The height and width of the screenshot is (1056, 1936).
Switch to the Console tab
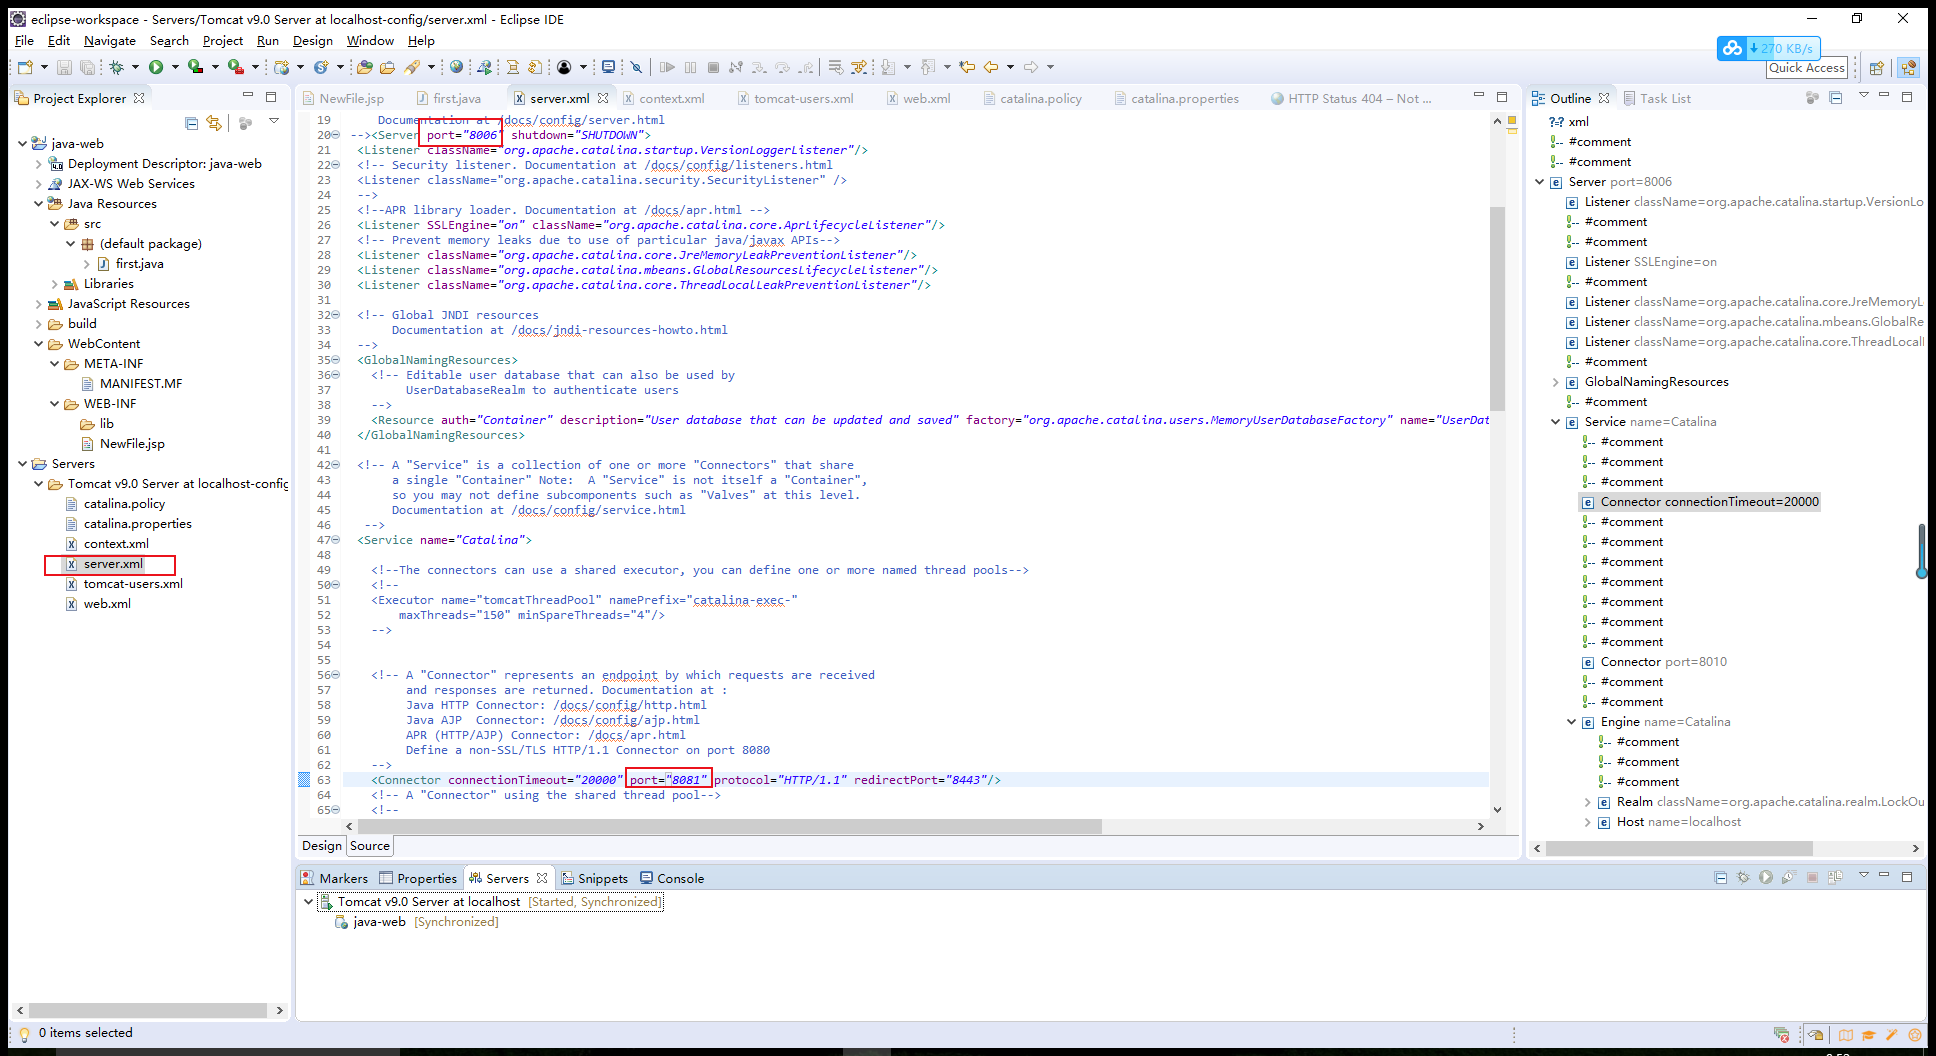point(672,878)
